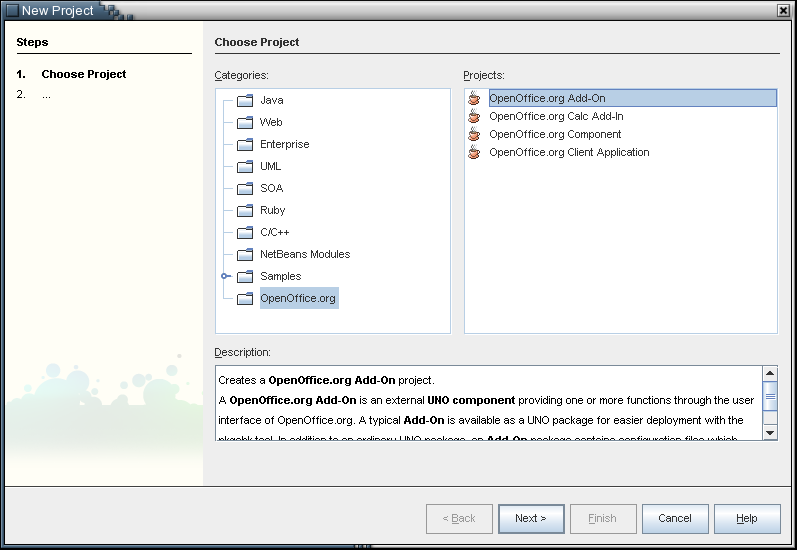Click the SOA category folder icon
The image size is (797, 550).
click(245, 188)
